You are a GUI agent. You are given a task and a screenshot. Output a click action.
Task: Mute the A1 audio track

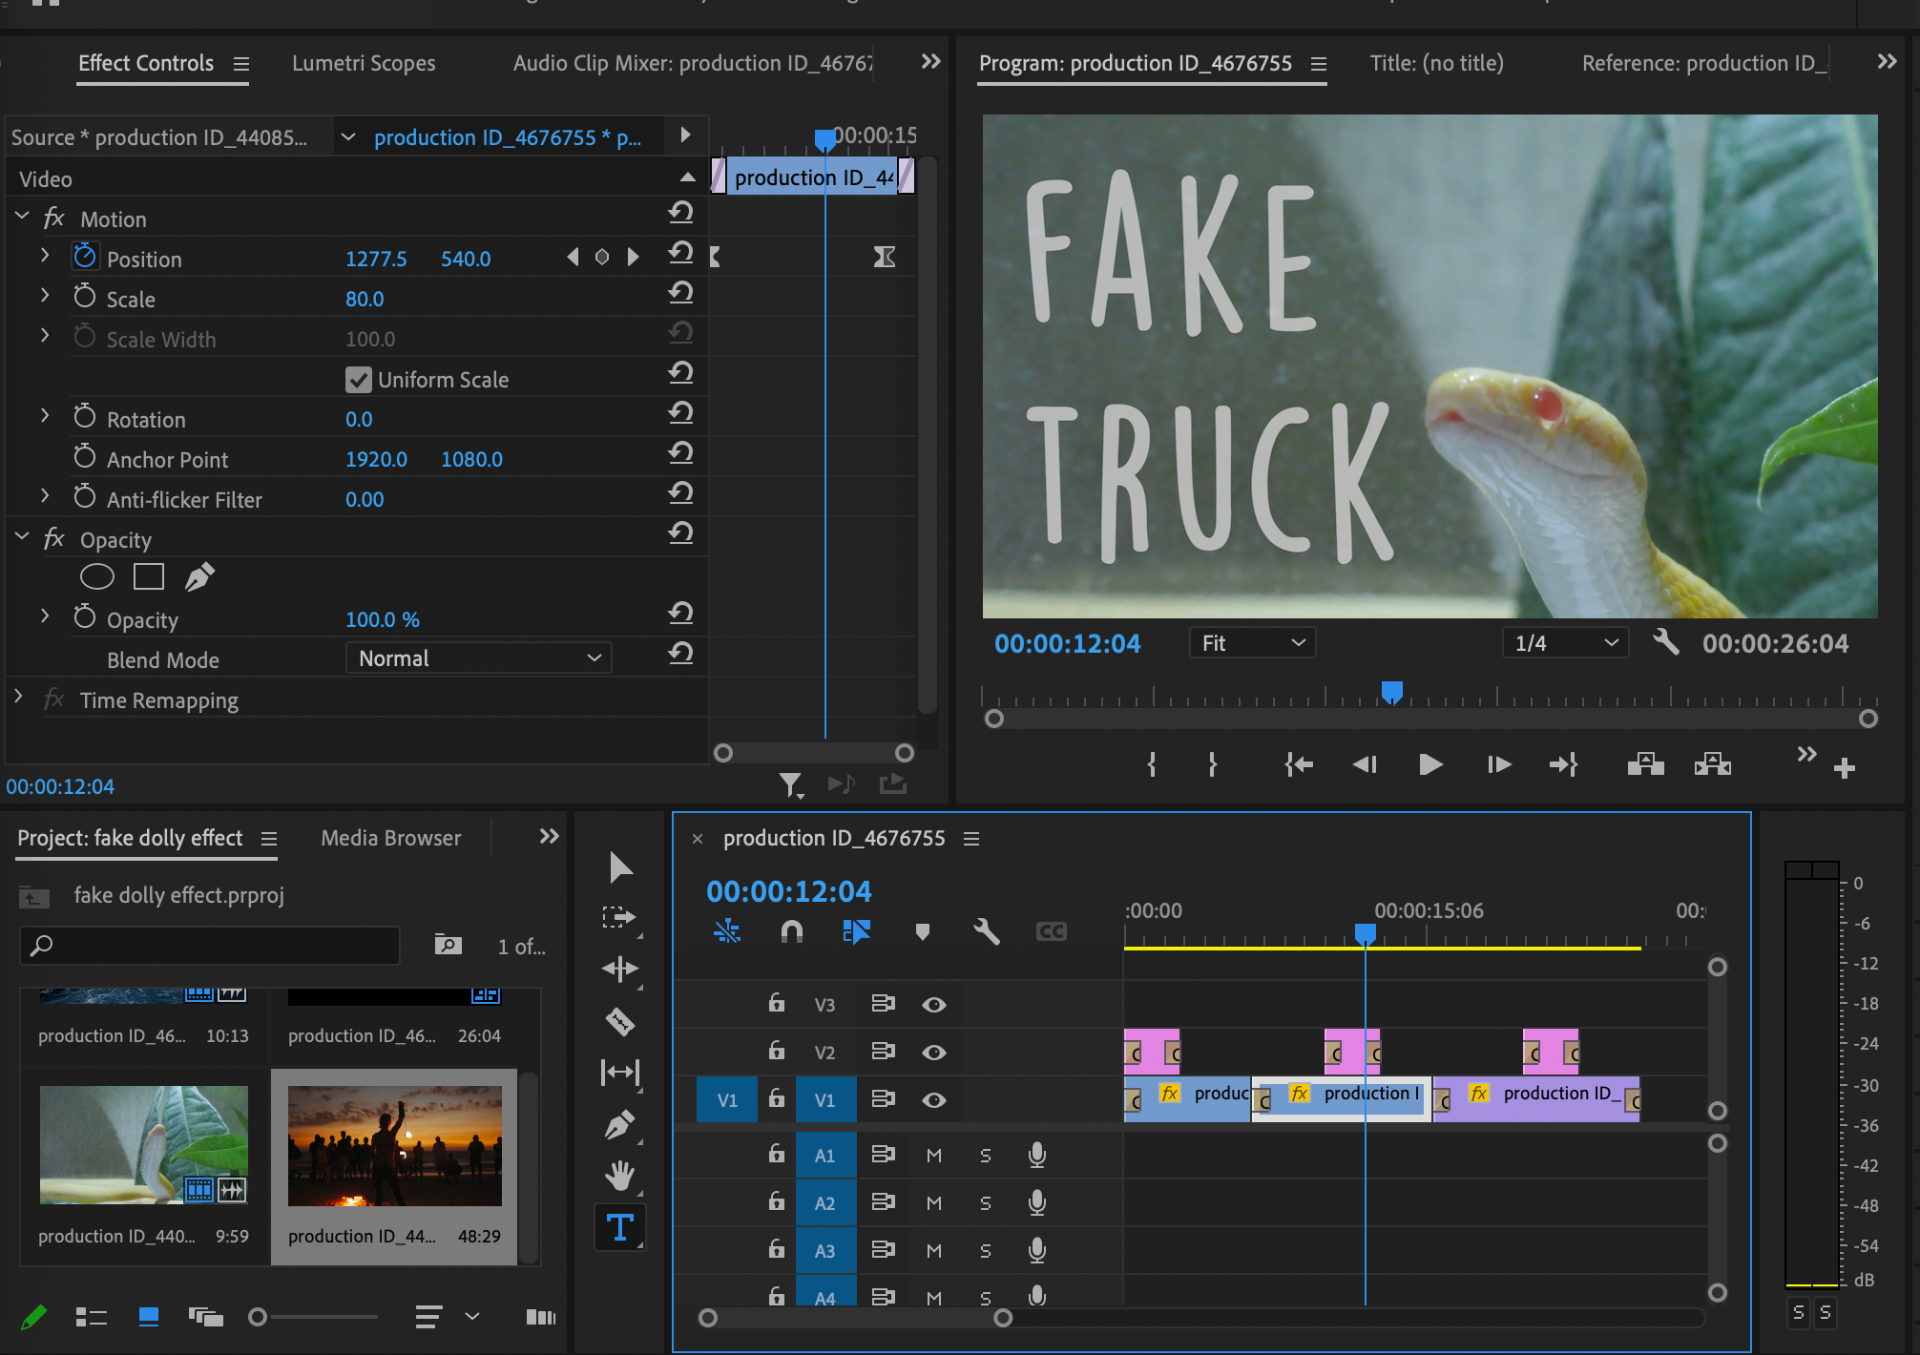(x=933, y=1156)
